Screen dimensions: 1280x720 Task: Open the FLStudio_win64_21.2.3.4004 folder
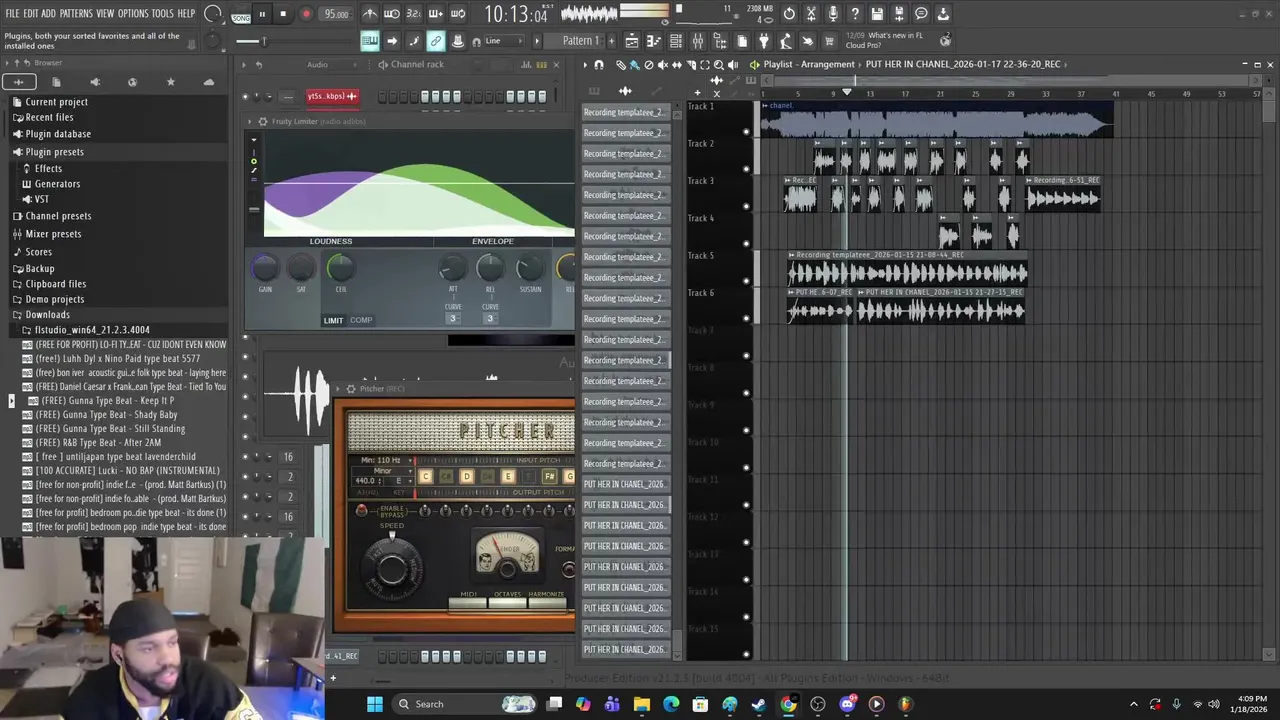pyautogui.click(x=92, y=329)
